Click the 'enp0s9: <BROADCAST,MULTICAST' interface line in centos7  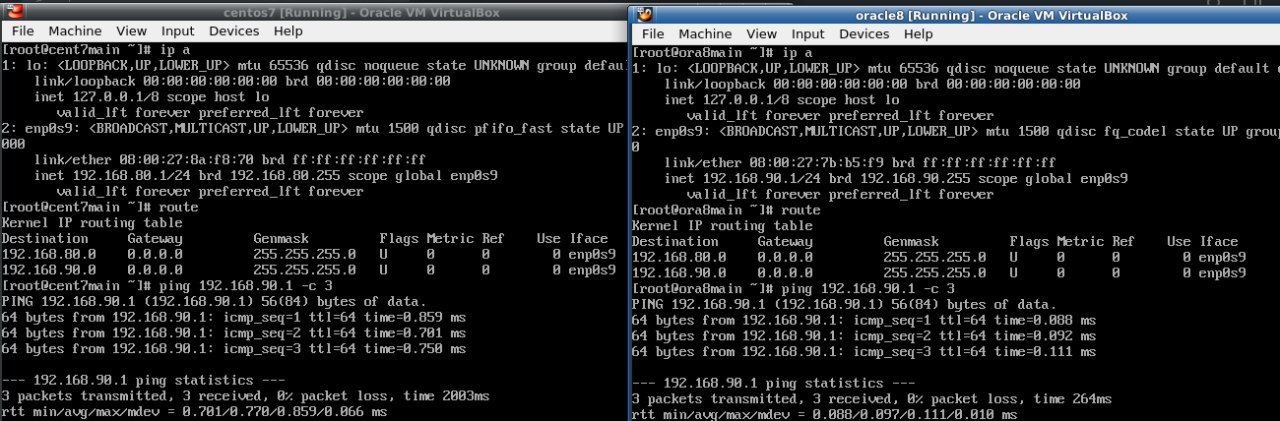[312, 128]
